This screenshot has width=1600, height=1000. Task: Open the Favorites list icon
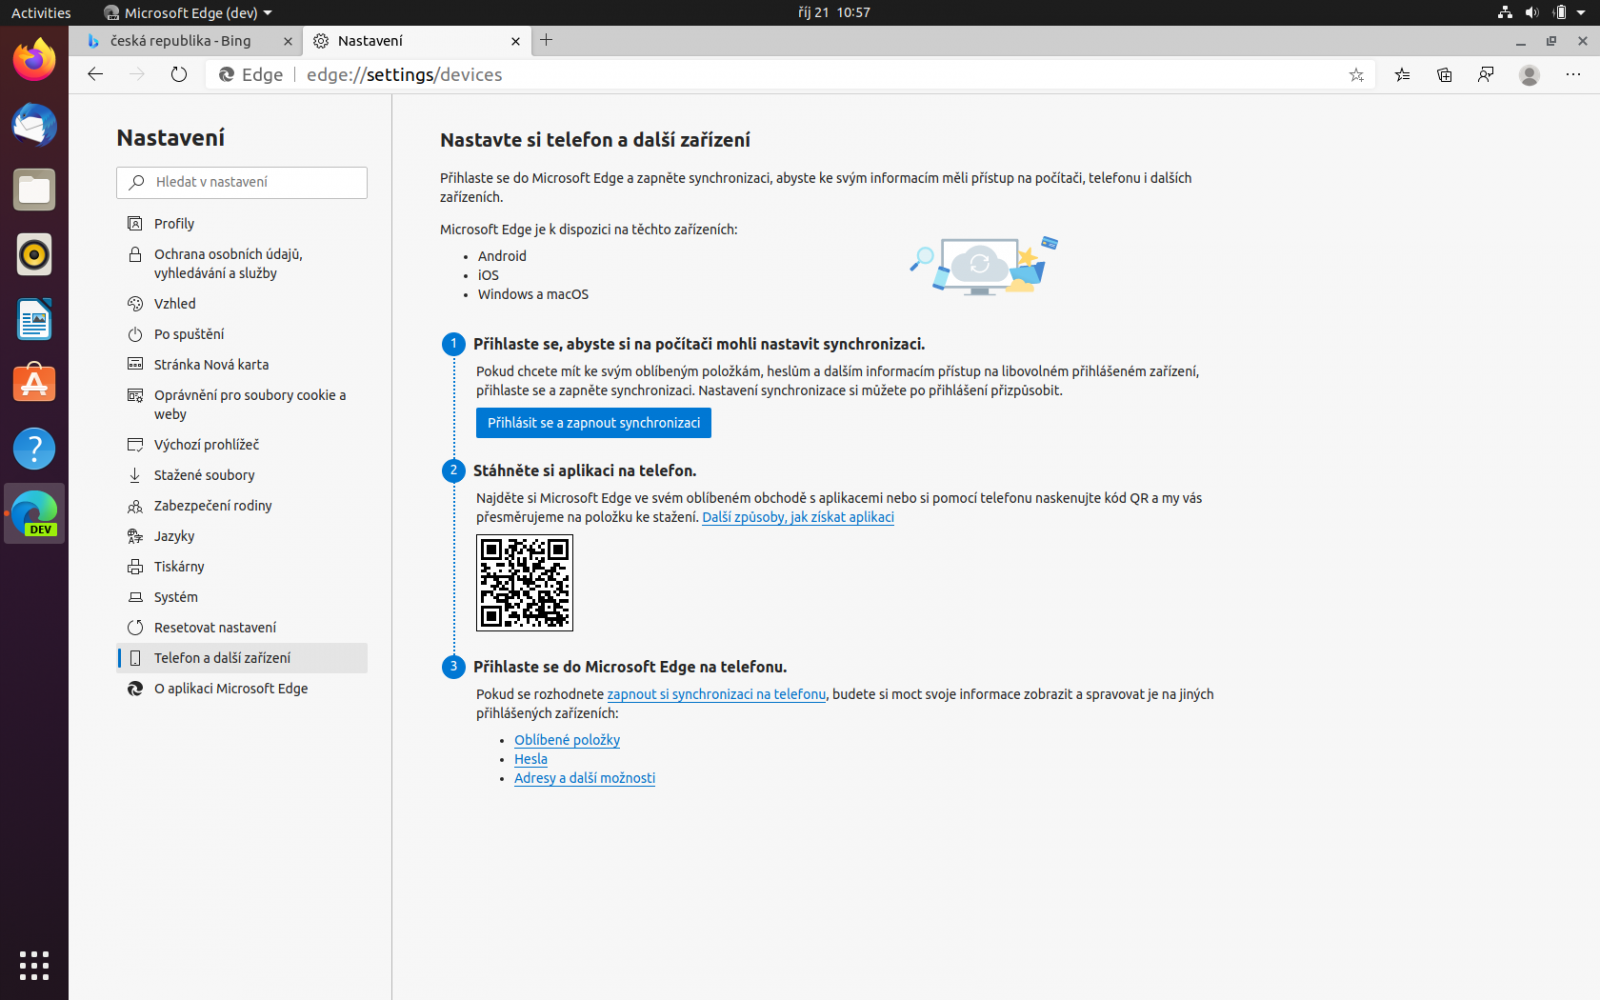tap(1401, 74)
